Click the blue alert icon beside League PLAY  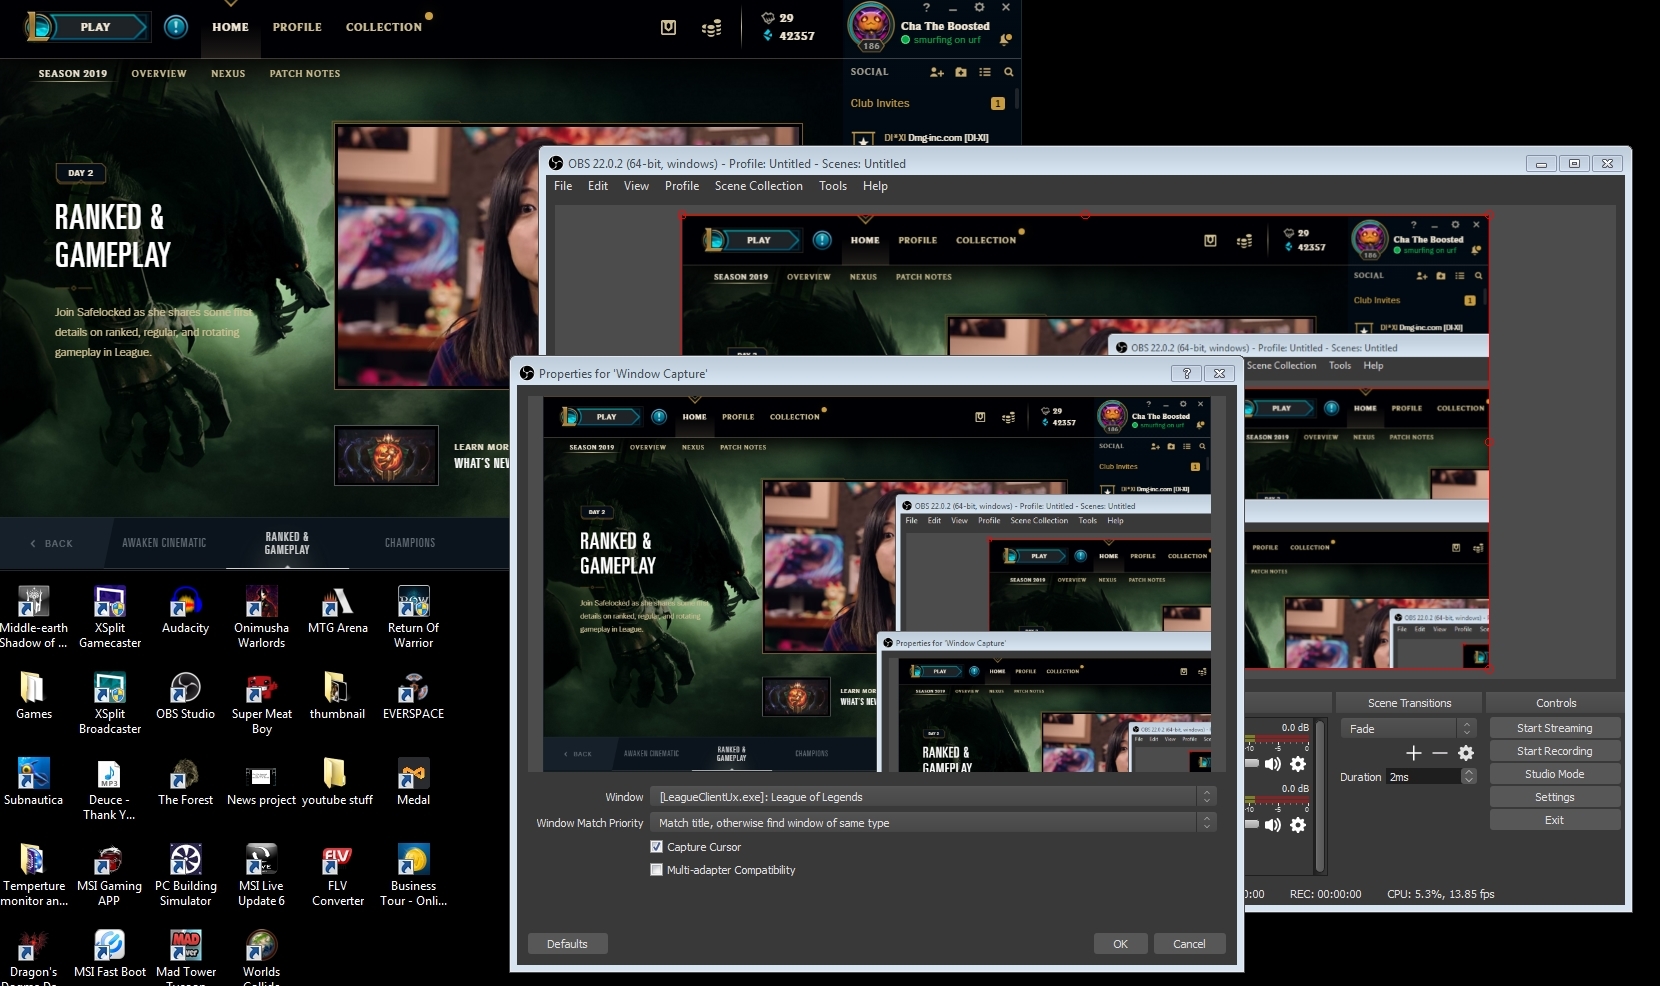pos(176,27)
